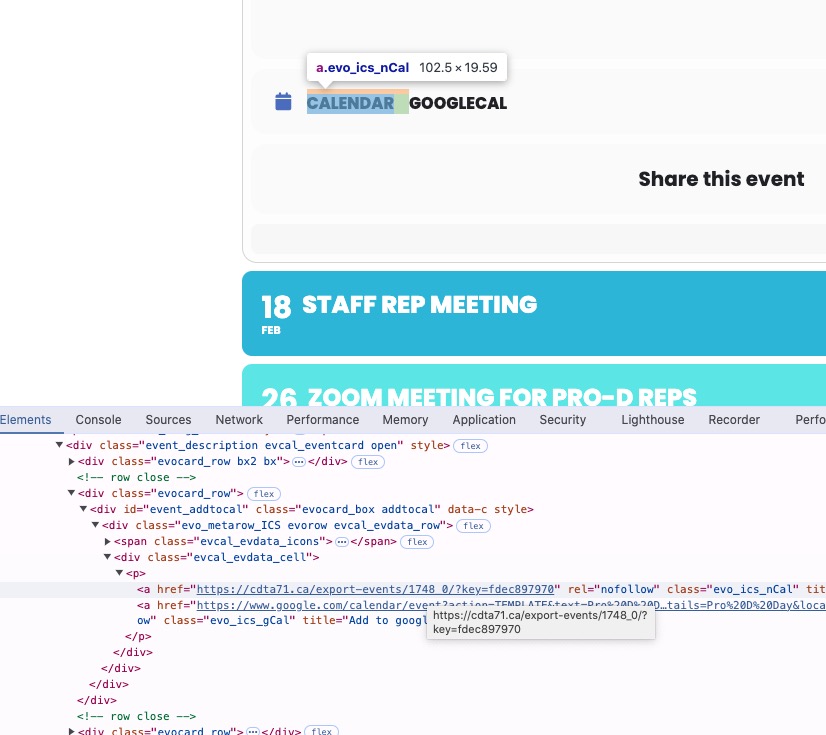Collapse the event_description div node
The image size is (826, 735).
coord(60,445)
